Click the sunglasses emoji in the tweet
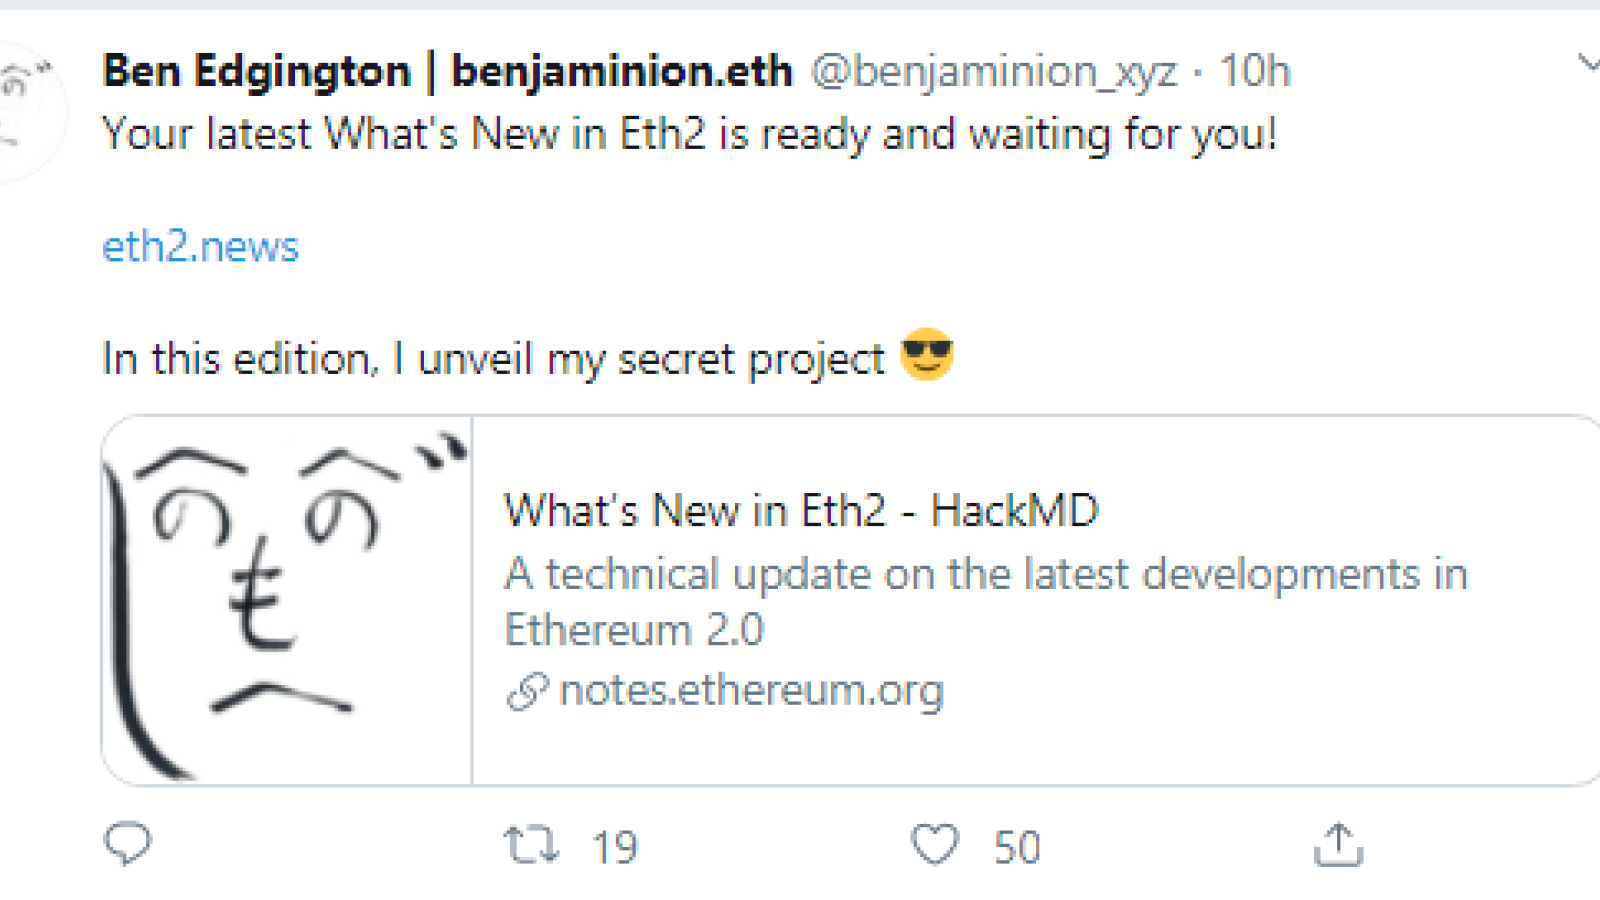The image size is (1600, 900). [927, 354]
